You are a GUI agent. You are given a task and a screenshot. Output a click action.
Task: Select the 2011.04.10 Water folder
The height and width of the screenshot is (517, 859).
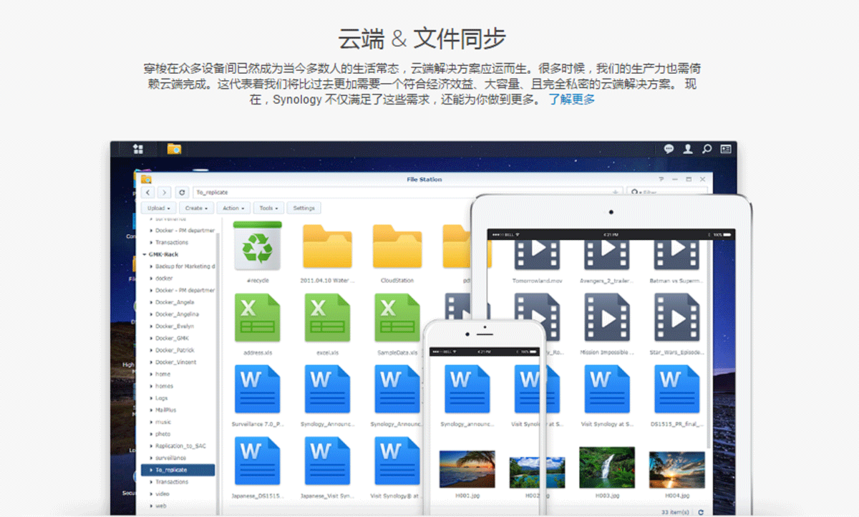pos(328,246)
